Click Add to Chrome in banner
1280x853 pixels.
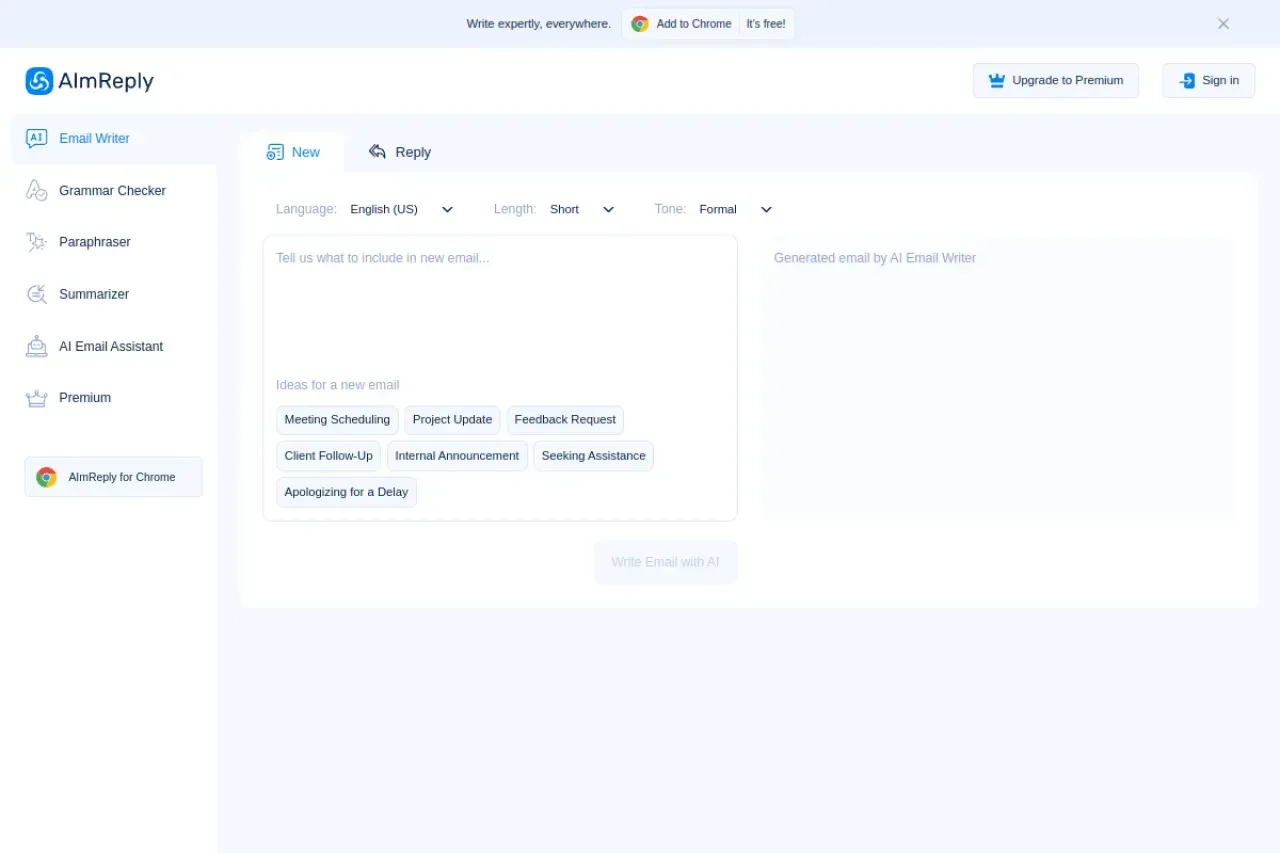coord(708,24)
